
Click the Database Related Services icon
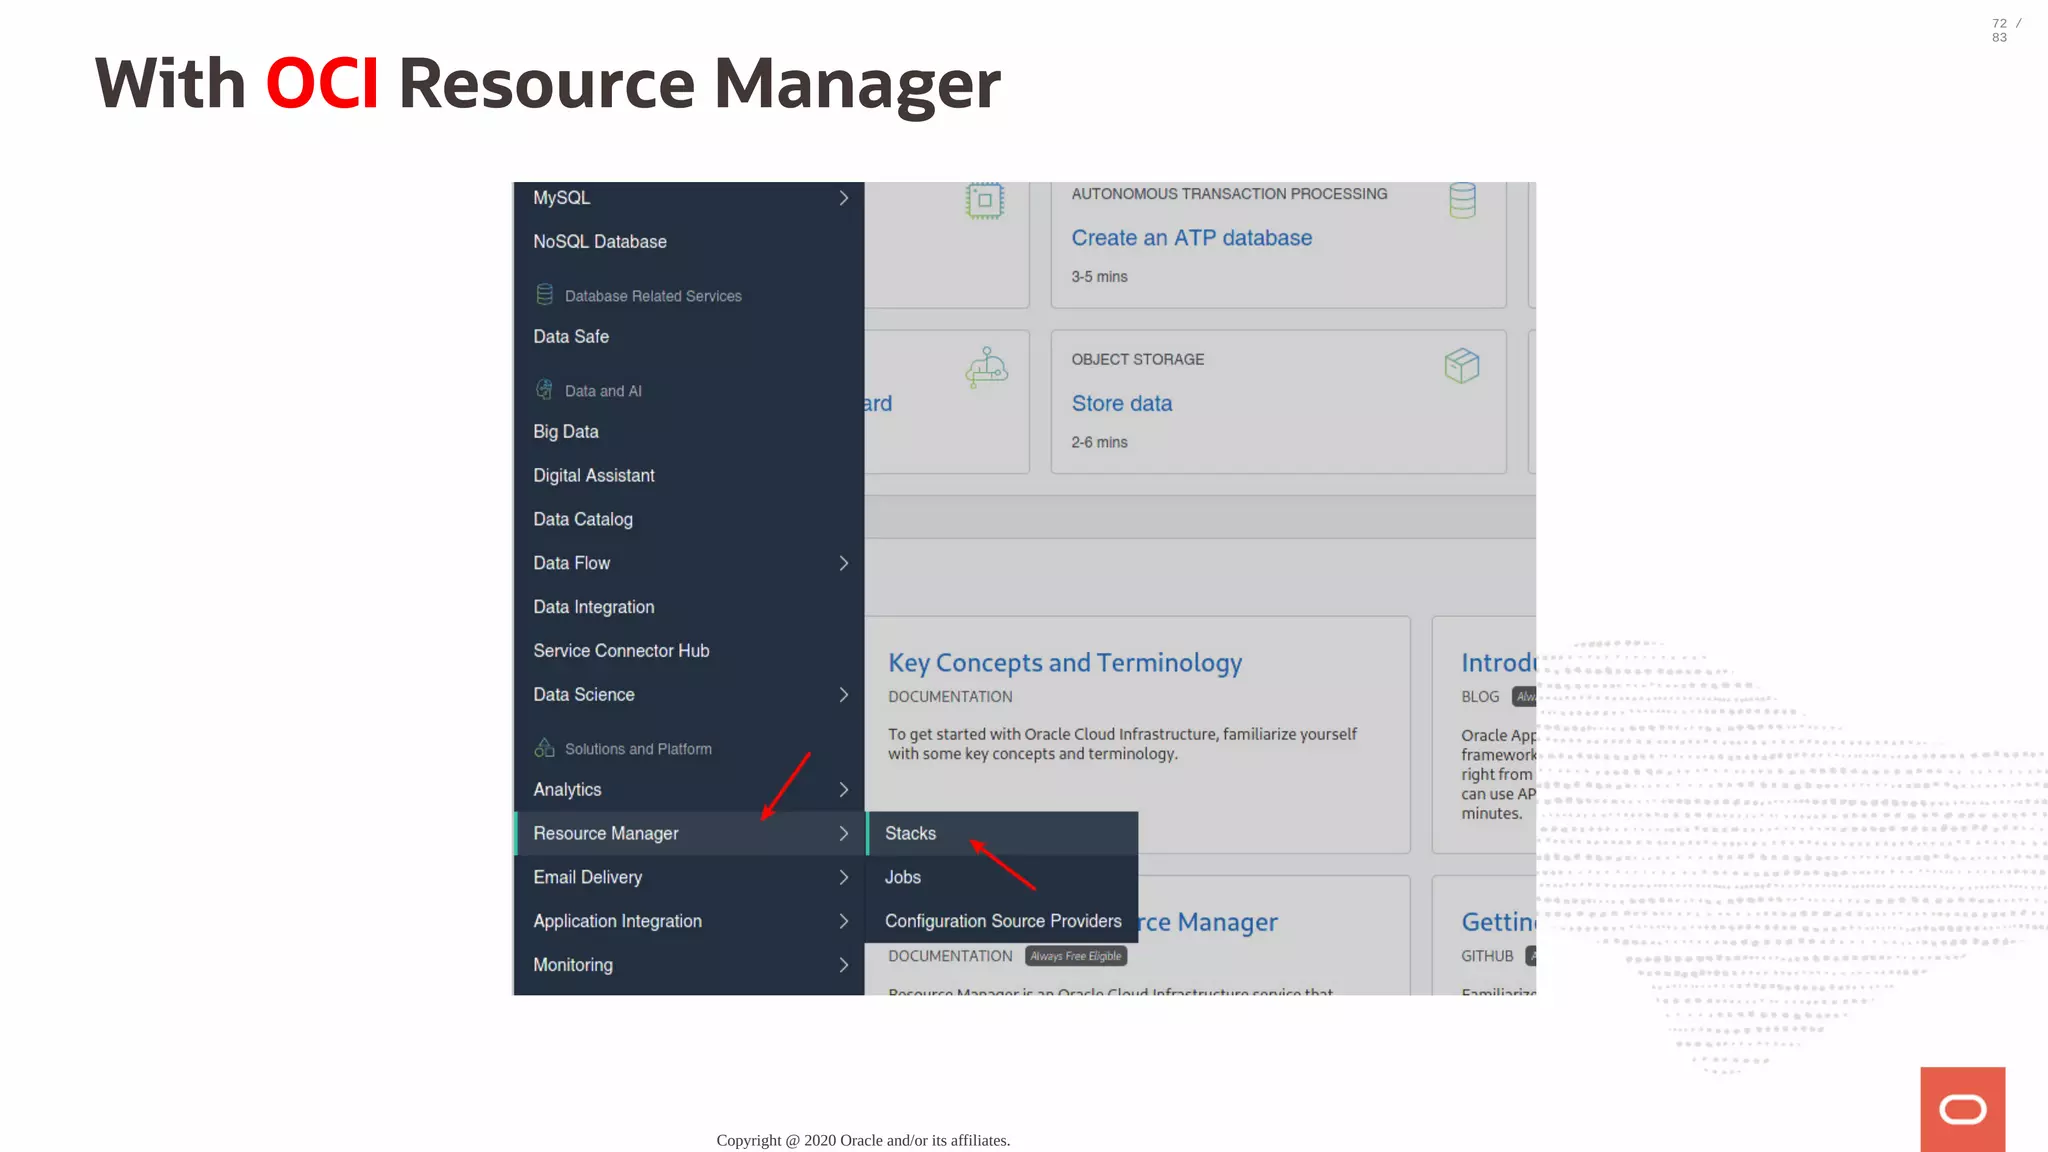pyautogui.click(x=544, y=295)
